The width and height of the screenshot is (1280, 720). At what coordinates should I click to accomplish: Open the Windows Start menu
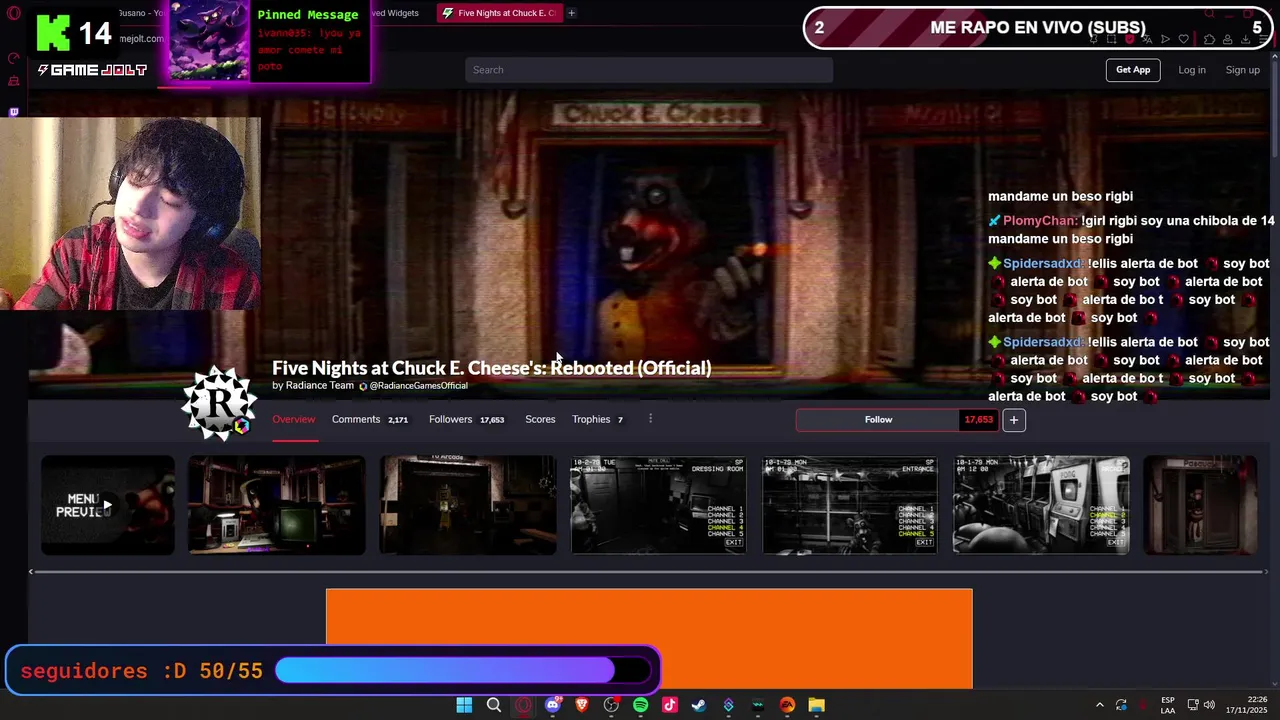pyautogui.click(x=464, y=705)
